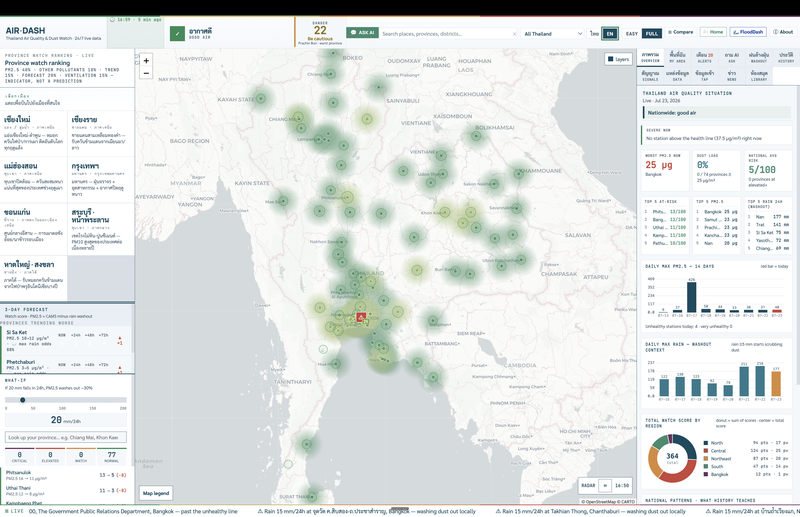The image size is (800, 517).
Task: Click the Central legend color swatch
Action: pos(706,451)
